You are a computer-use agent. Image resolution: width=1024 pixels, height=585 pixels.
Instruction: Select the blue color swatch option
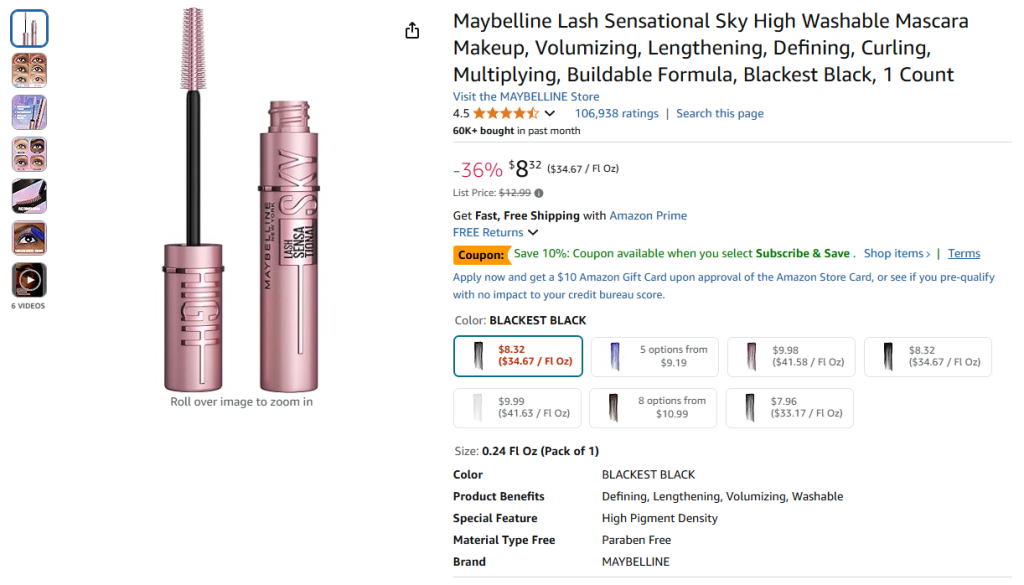click(654, 357)
